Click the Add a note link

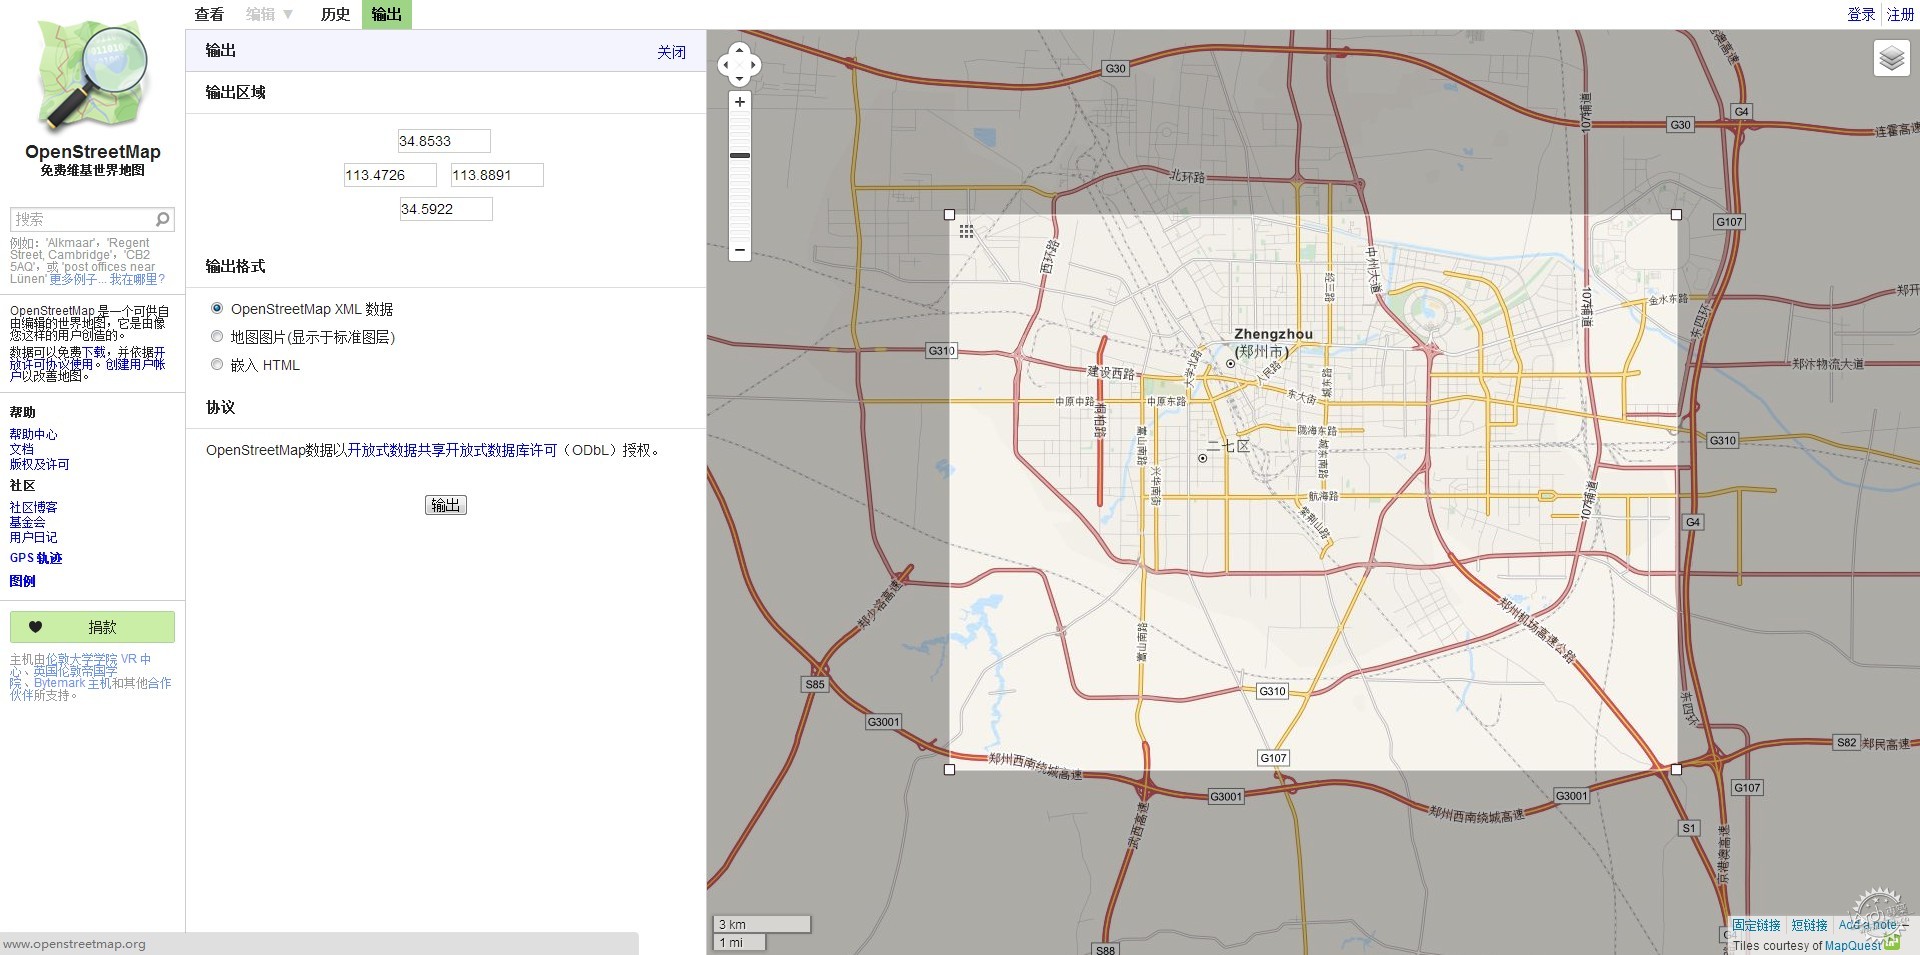[1868, 925]
